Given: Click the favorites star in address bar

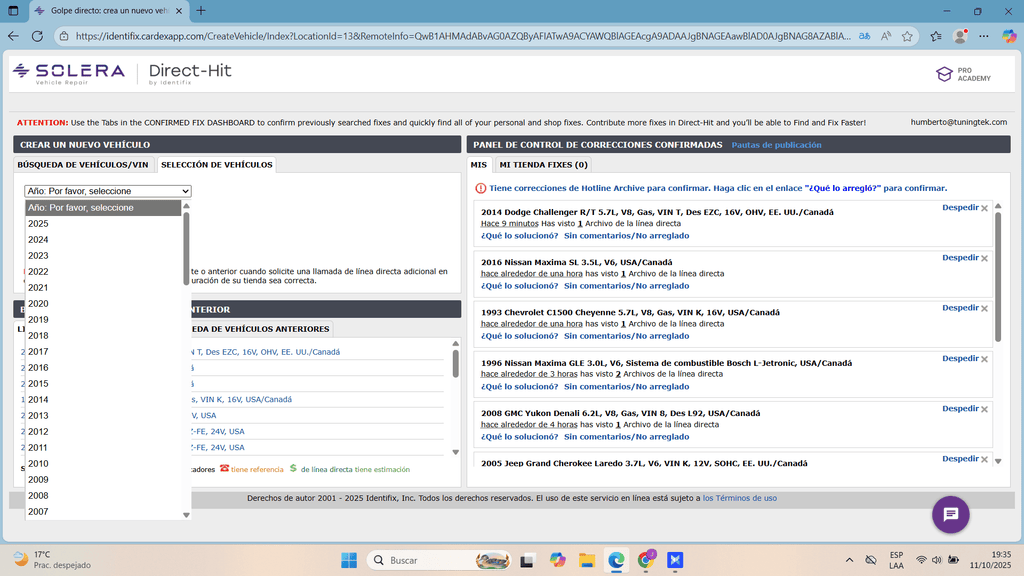Looking at the screenshot, I should pos(907,36).
